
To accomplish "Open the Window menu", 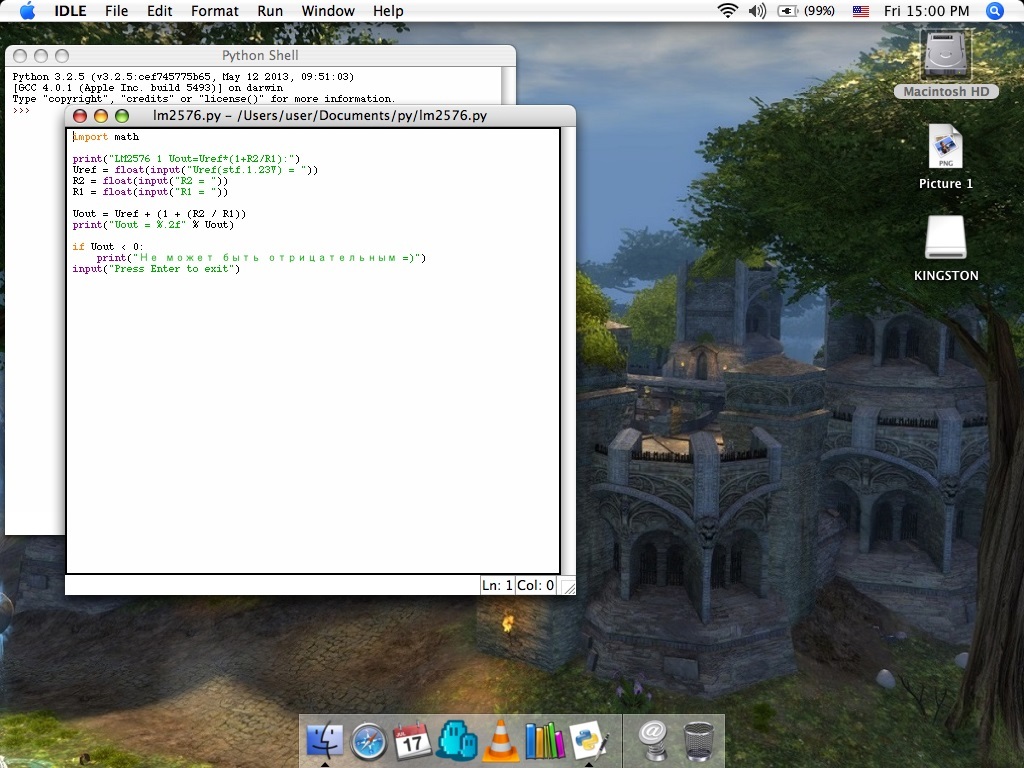I will point(328,11).
